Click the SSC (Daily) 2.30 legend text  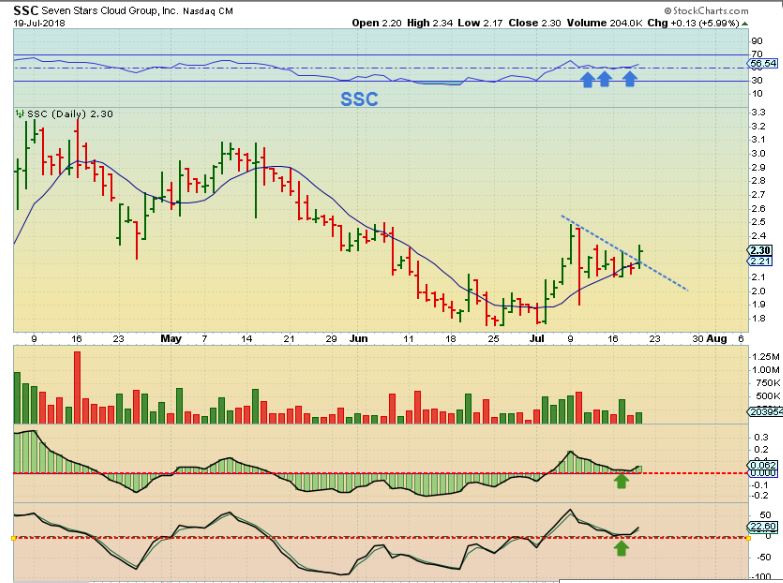70,114
